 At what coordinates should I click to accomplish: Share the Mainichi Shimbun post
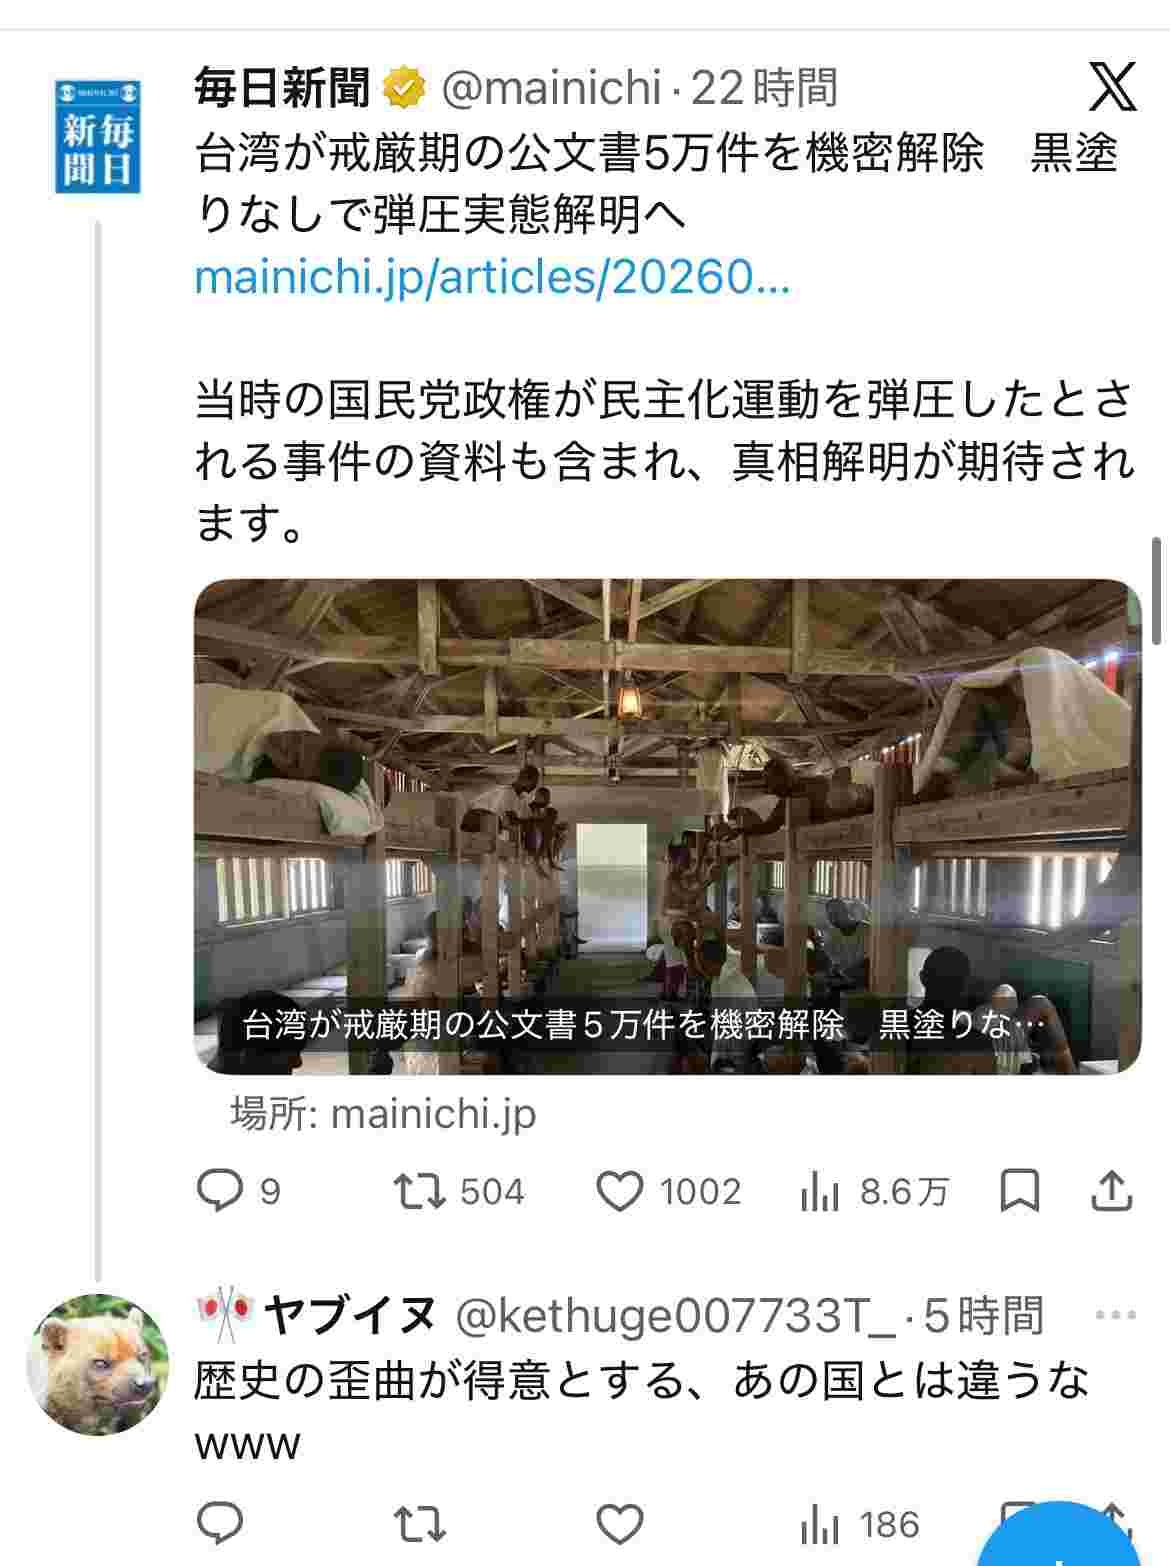click(1111, 1191)
